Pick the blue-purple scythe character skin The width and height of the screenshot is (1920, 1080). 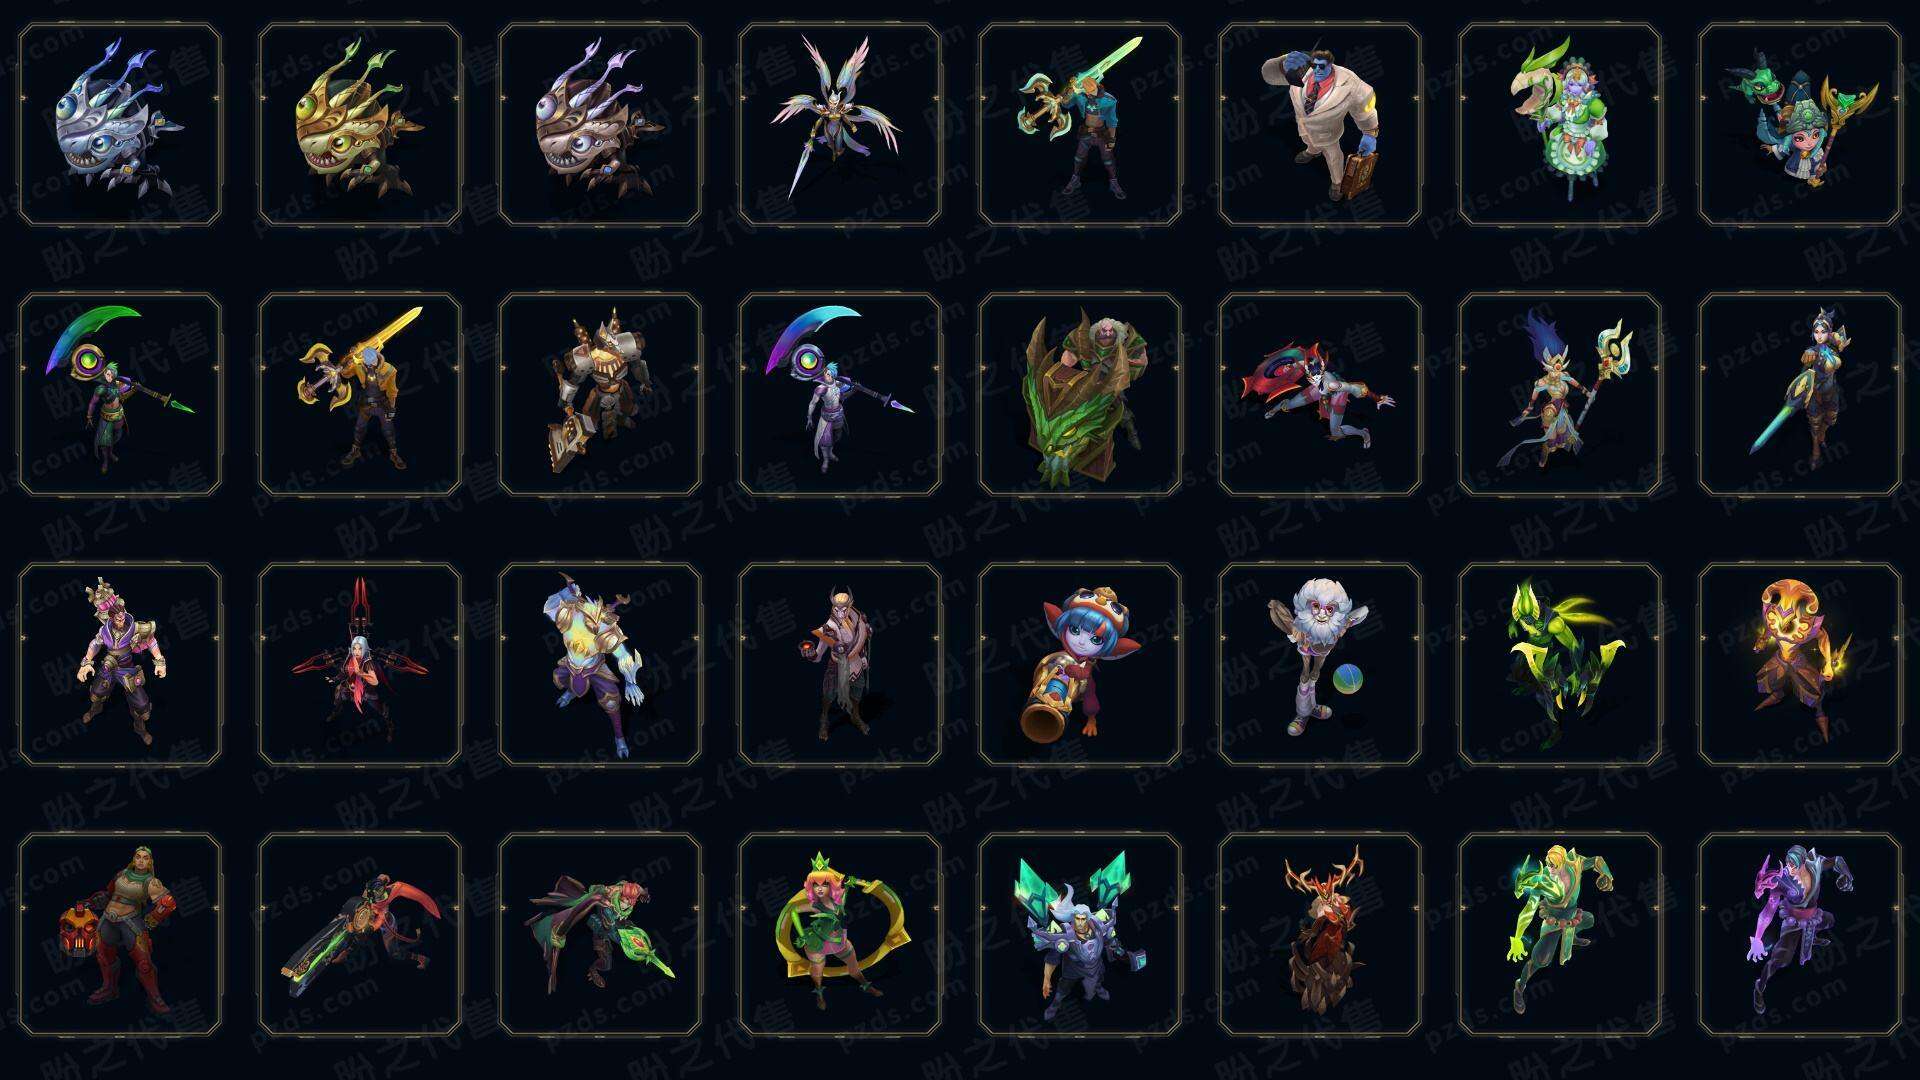point(840,394)
